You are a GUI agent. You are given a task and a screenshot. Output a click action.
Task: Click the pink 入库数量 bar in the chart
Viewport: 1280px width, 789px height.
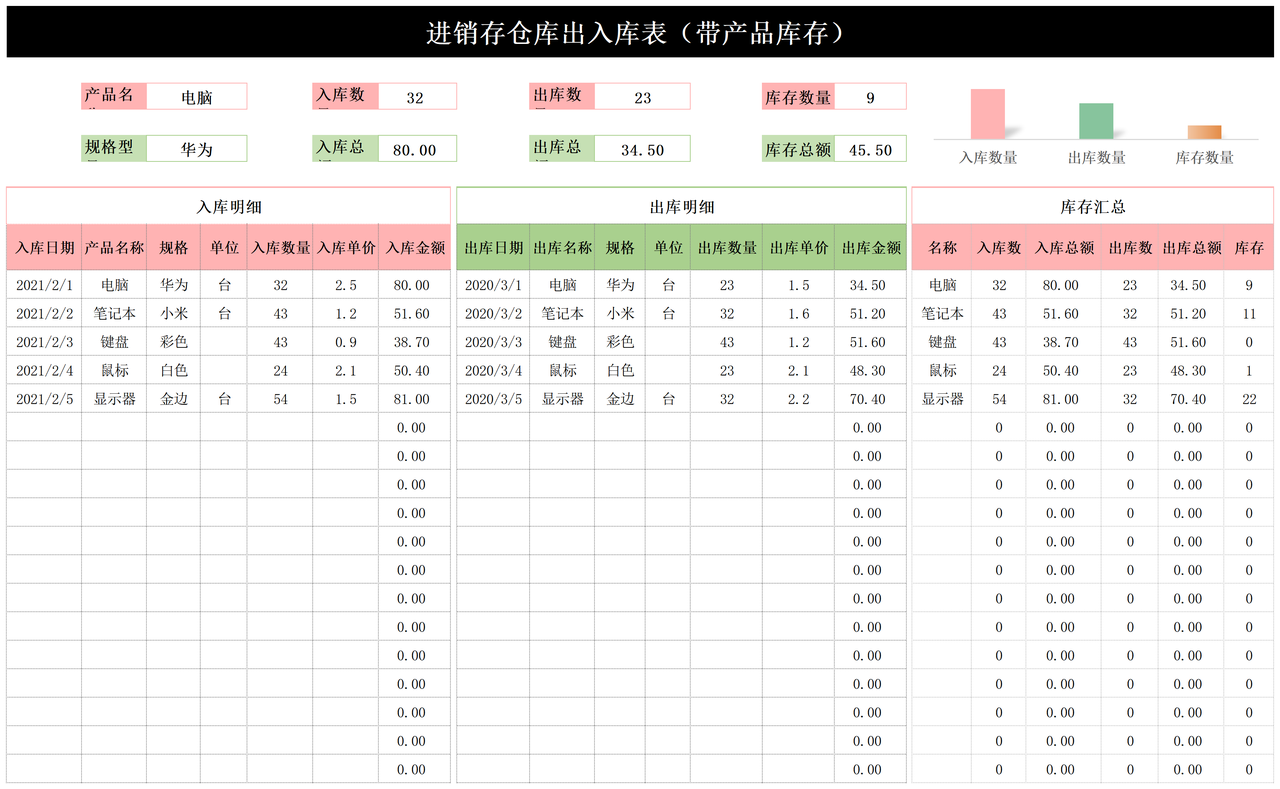988,114
